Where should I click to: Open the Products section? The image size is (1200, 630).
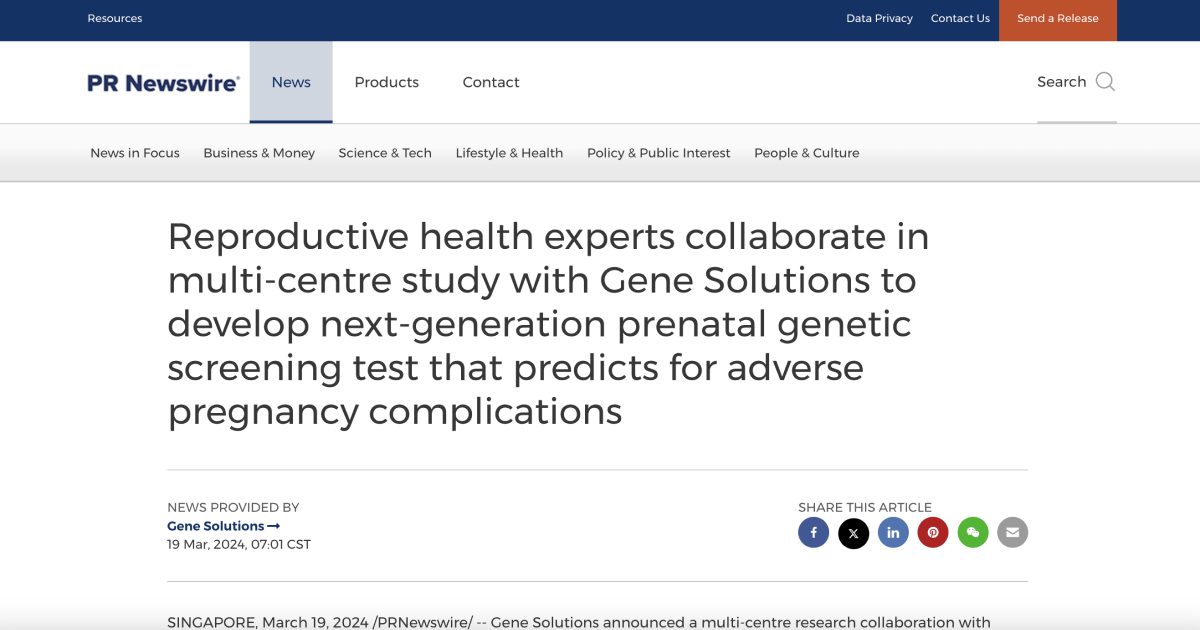click(386, 82)
